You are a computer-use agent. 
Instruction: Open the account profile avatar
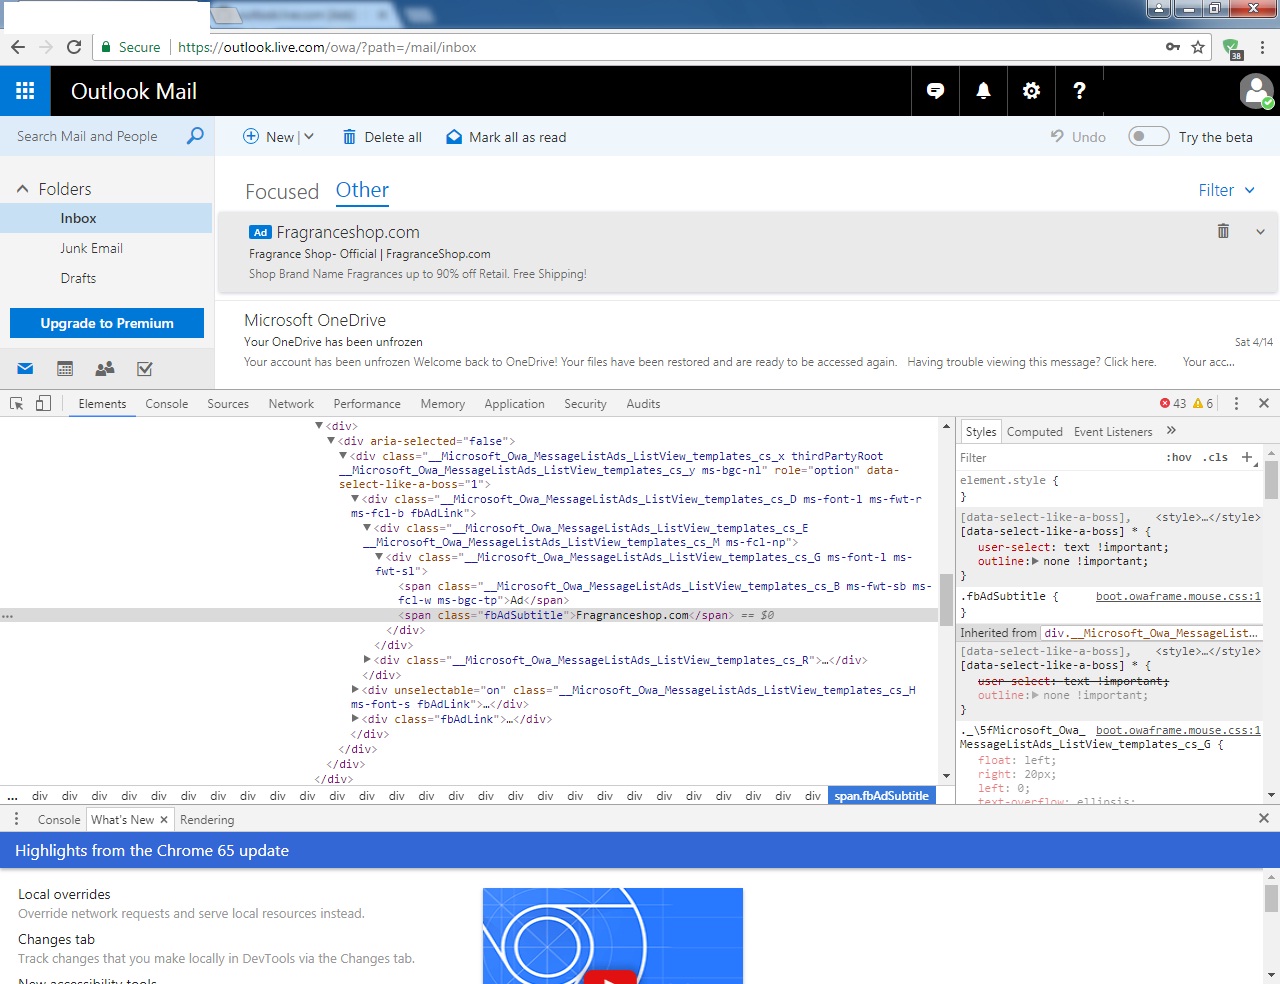click(x=1256, y=91)
